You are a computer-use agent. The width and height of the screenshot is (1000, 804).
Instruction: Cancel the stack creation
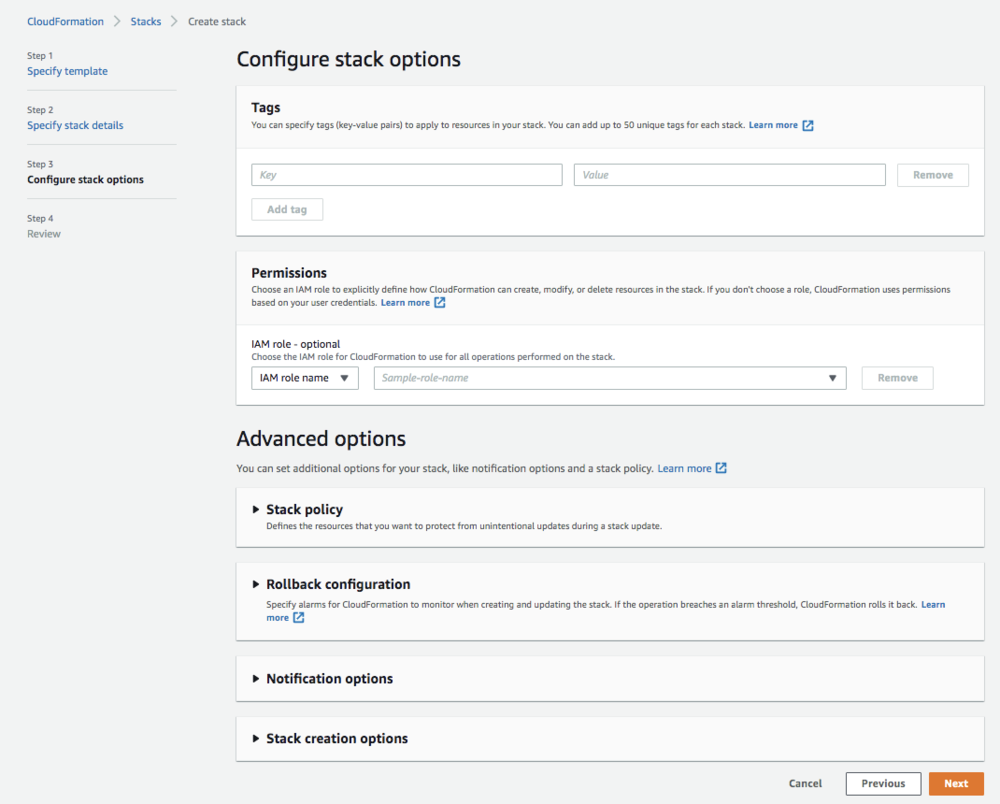pos(805,783)
